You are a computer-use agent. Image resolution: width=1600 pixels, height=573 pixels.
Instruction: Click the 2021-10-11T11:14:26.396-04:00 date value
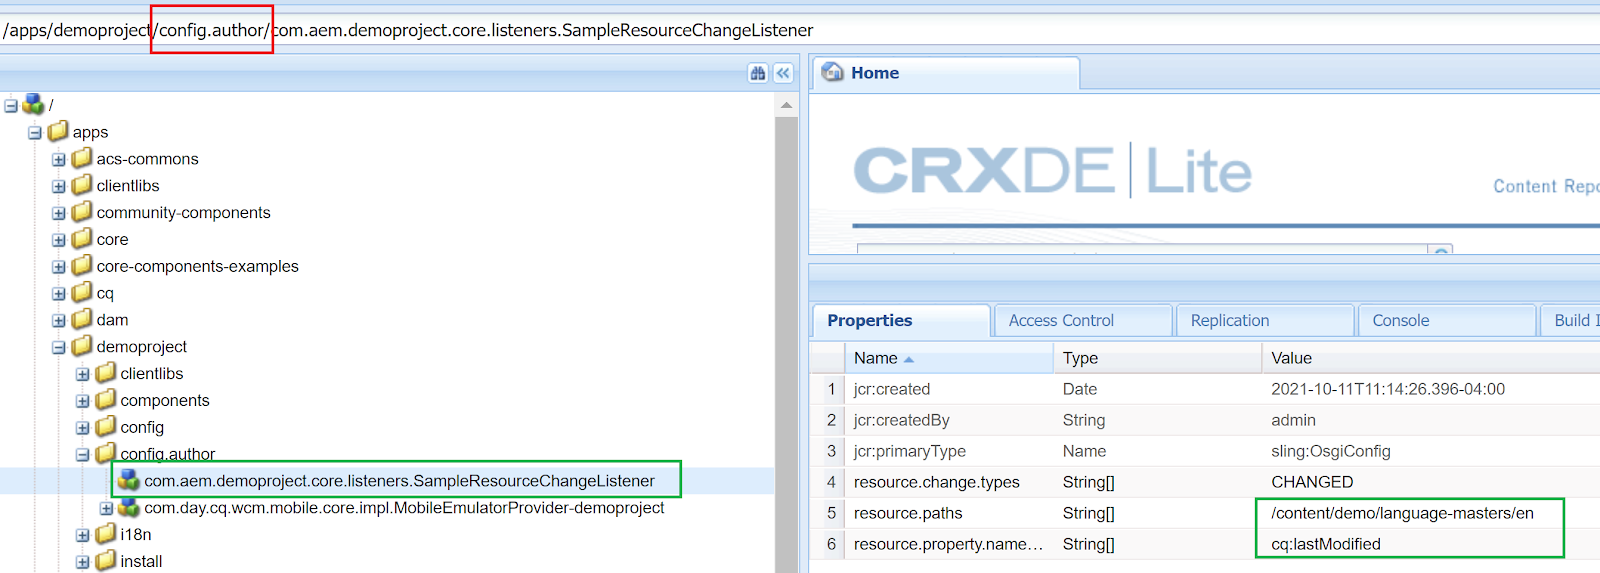(1388, 389)
